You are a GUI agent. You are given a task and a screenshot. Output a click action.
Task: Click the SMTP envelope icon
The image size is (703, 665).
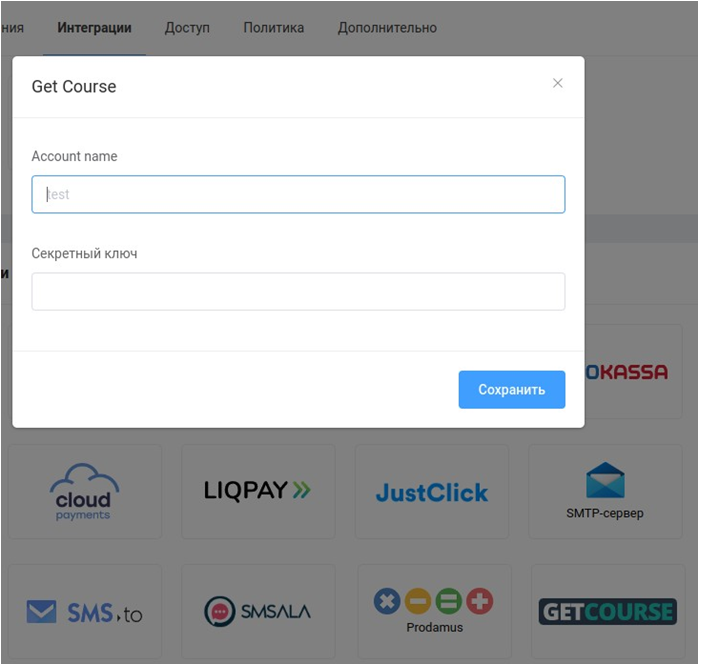point(605,480)
